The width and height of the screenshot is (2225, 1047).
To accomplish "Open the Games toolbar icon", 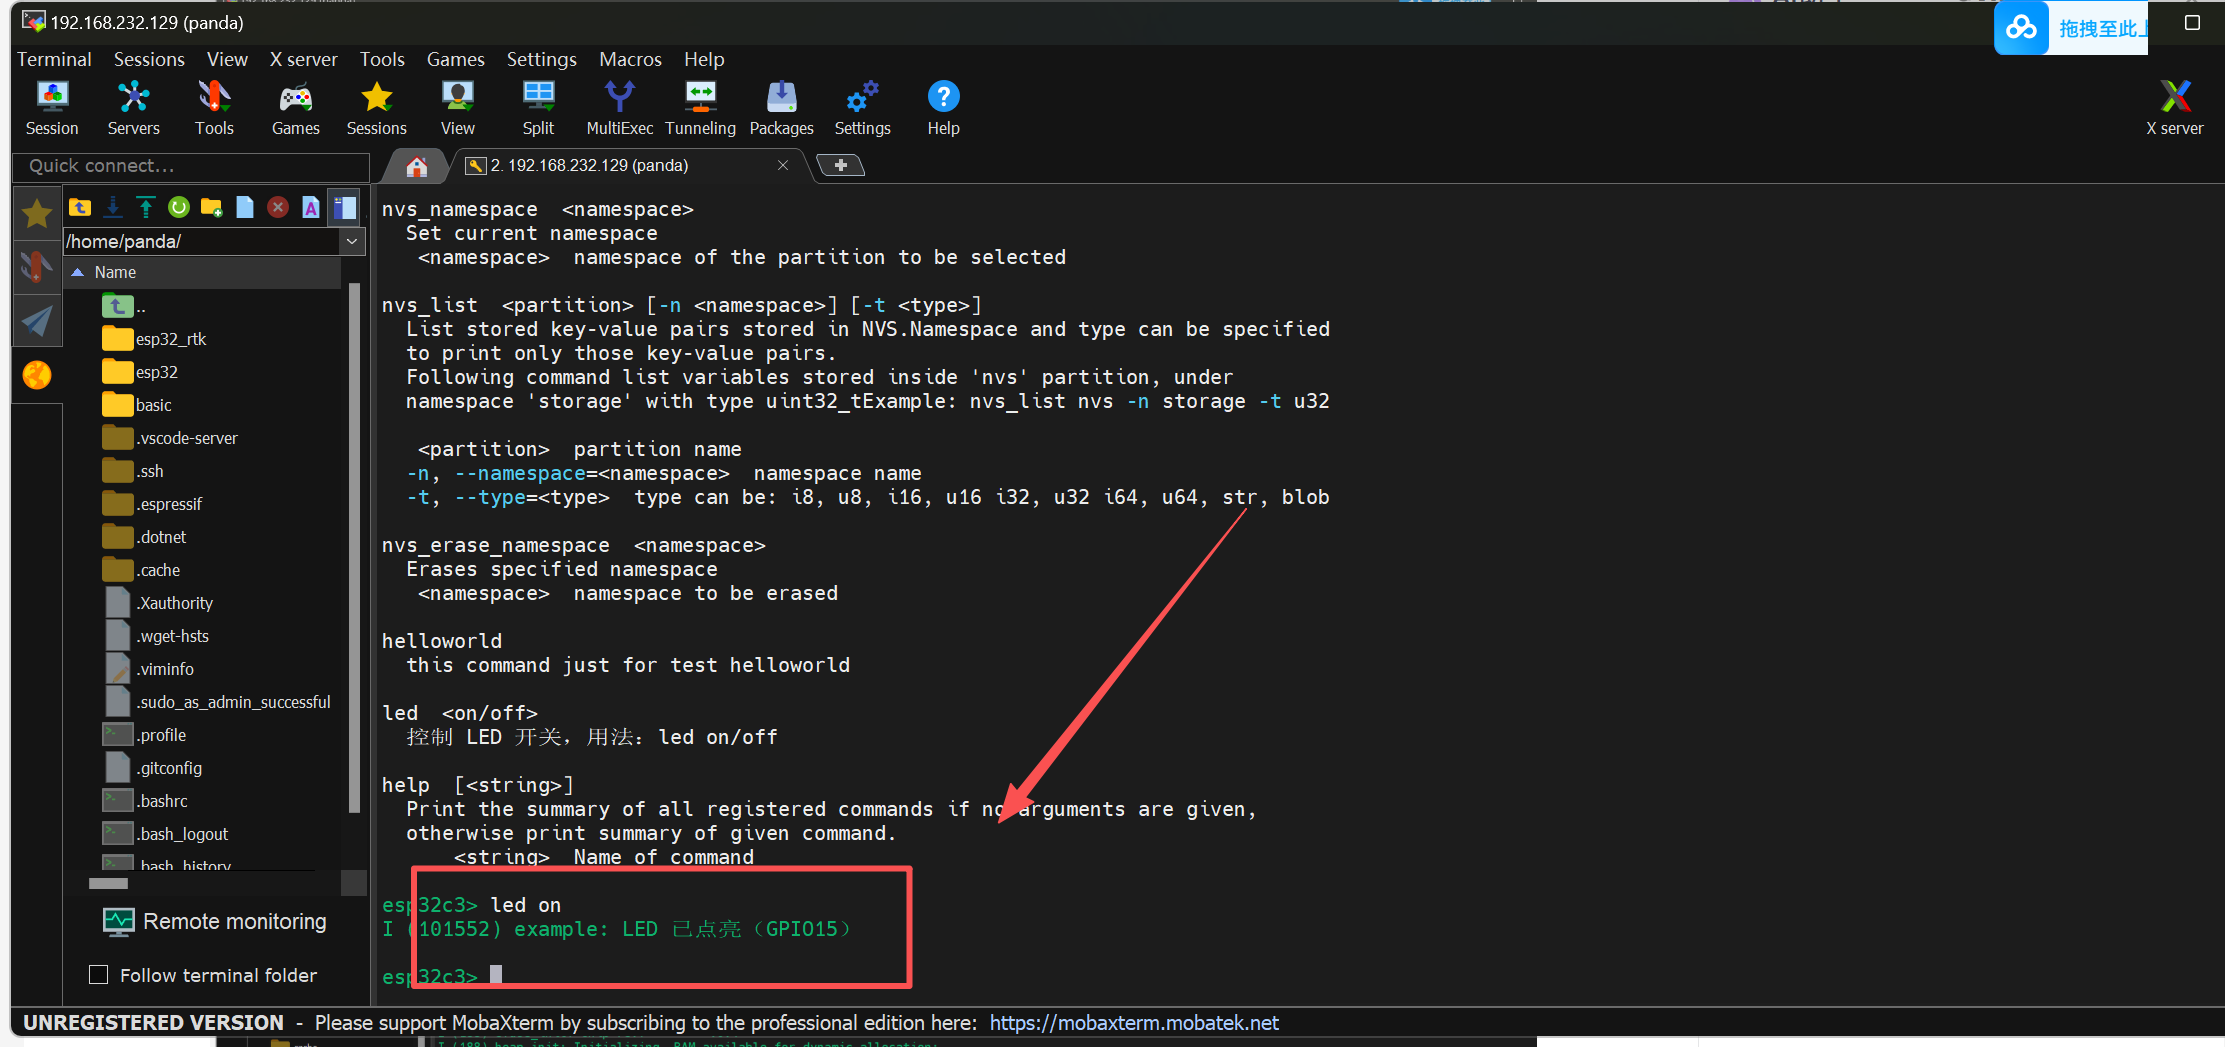I will pyautogui.click(x=296, y=108).
